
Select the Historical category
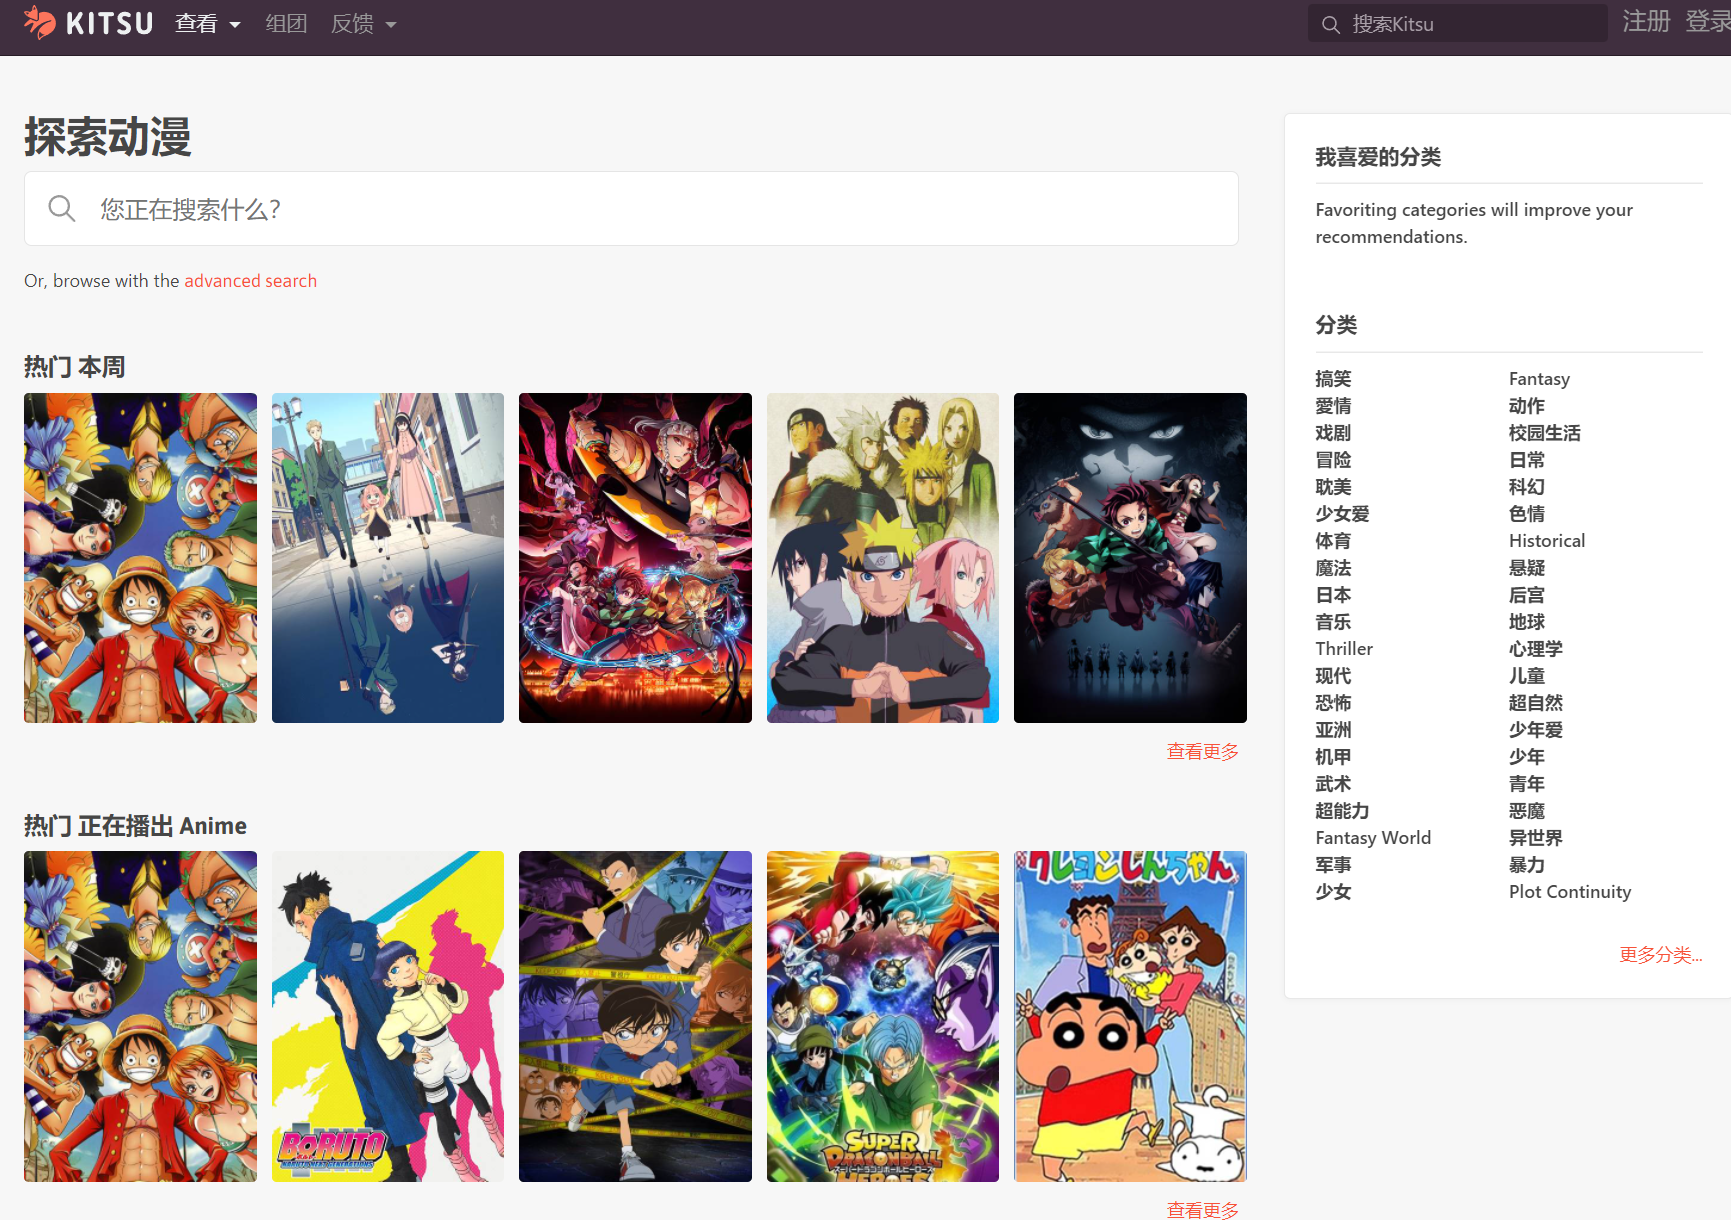(x=1547, y=541)
